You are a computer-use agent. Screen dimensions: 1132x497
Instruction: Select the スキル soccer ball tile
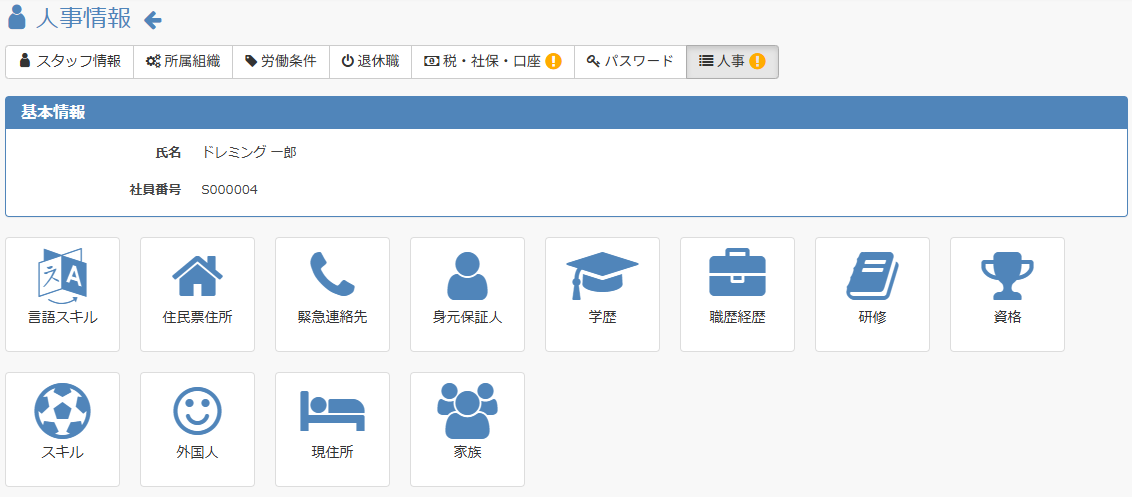63,430
